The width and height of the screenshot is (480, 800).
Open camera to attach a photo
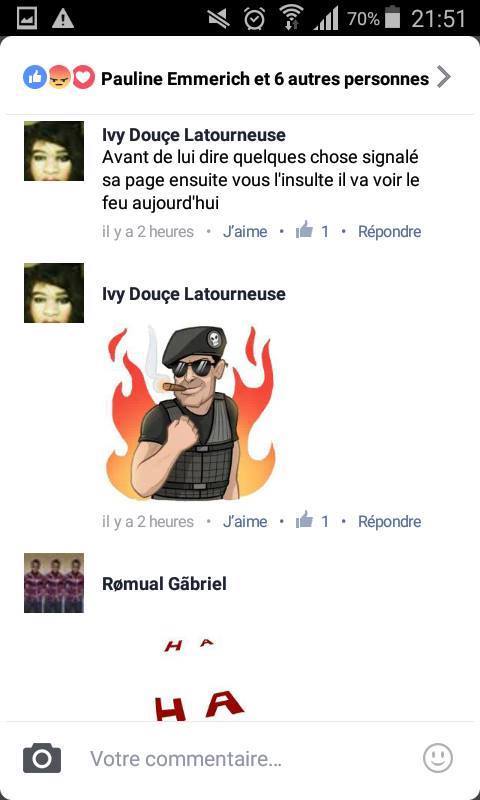click(42, 758)
